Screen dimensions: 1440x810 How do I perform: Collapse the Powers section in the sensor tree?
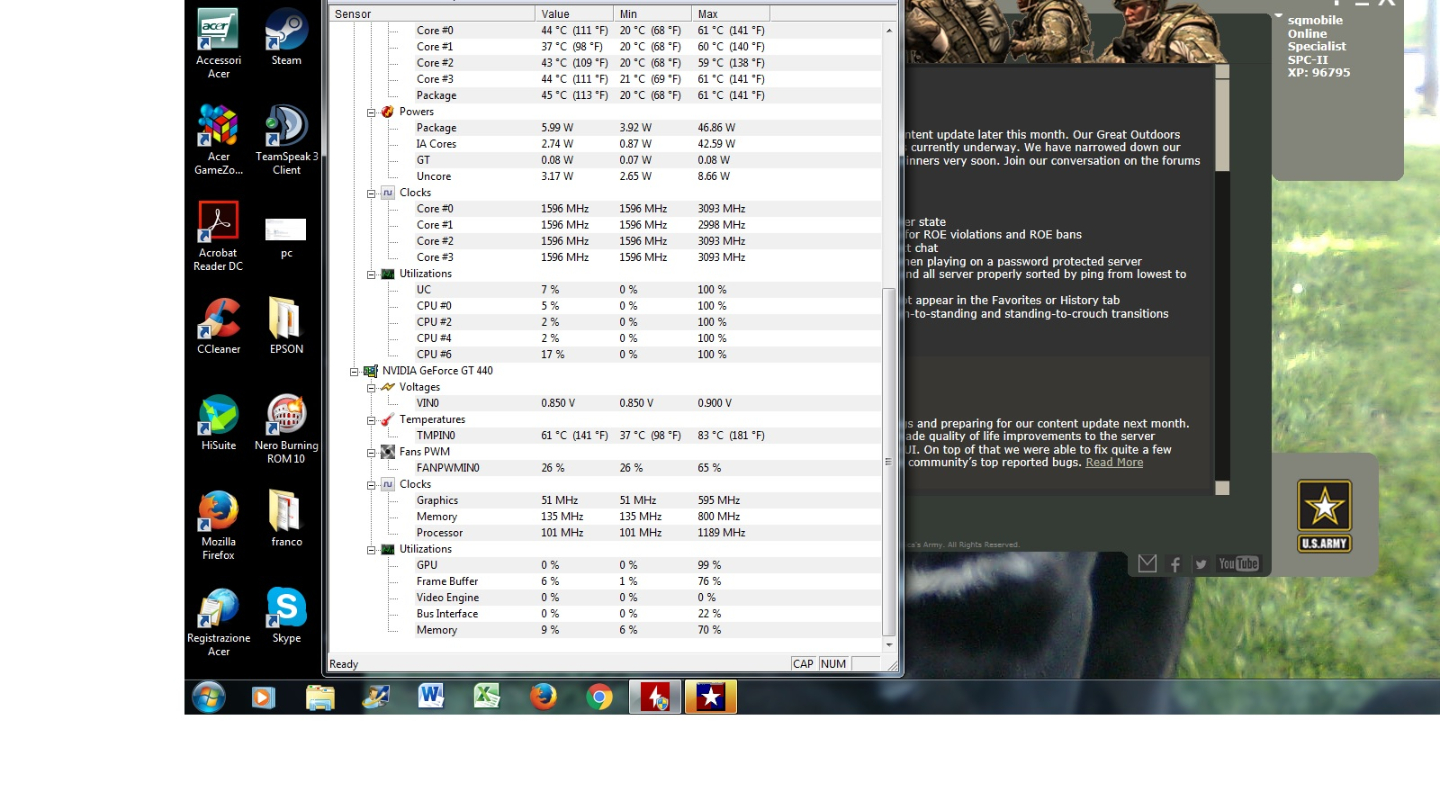(x=371, y=112)
